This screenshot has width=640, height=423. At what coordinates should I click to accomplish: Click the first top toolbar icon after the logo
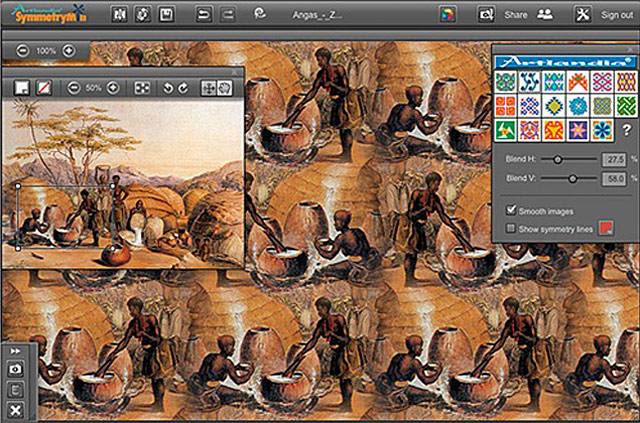(x=119, y=15)
